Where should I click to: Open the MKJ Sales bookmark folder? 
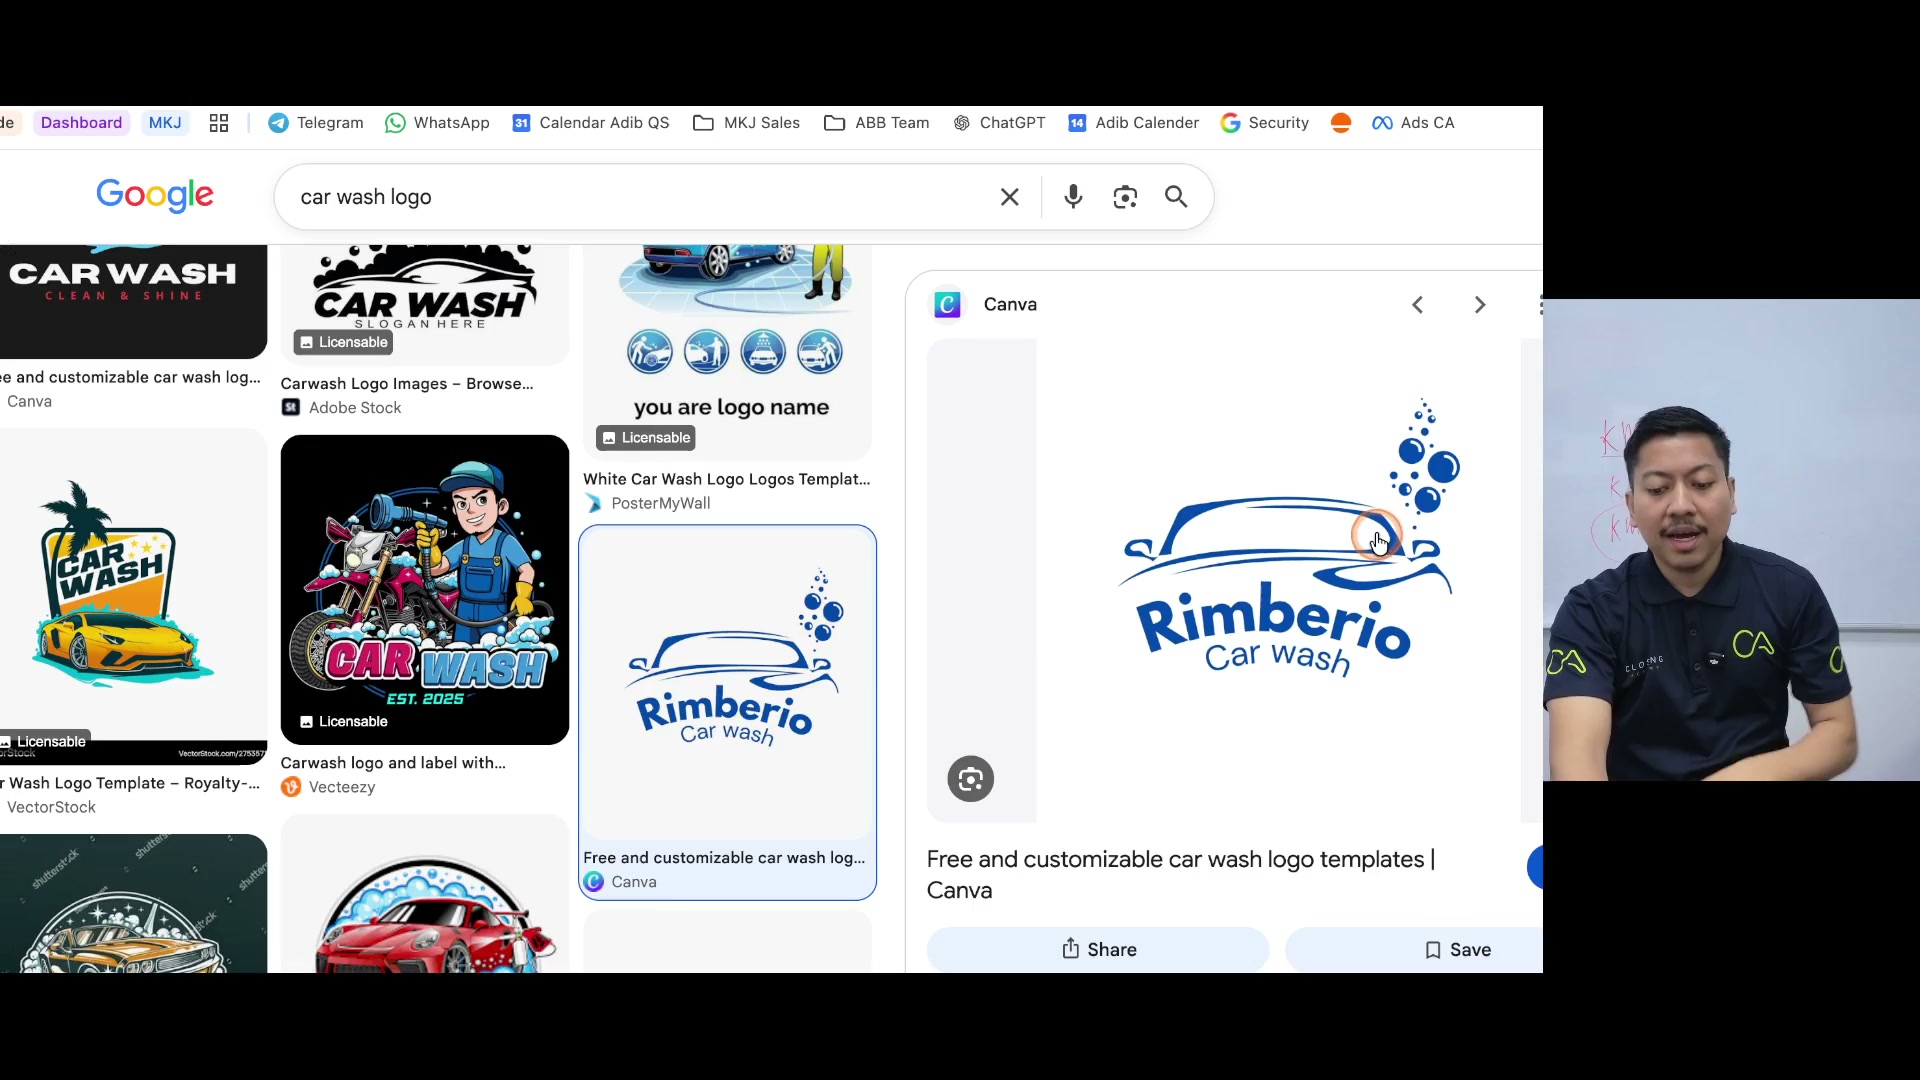coord(747,123)
